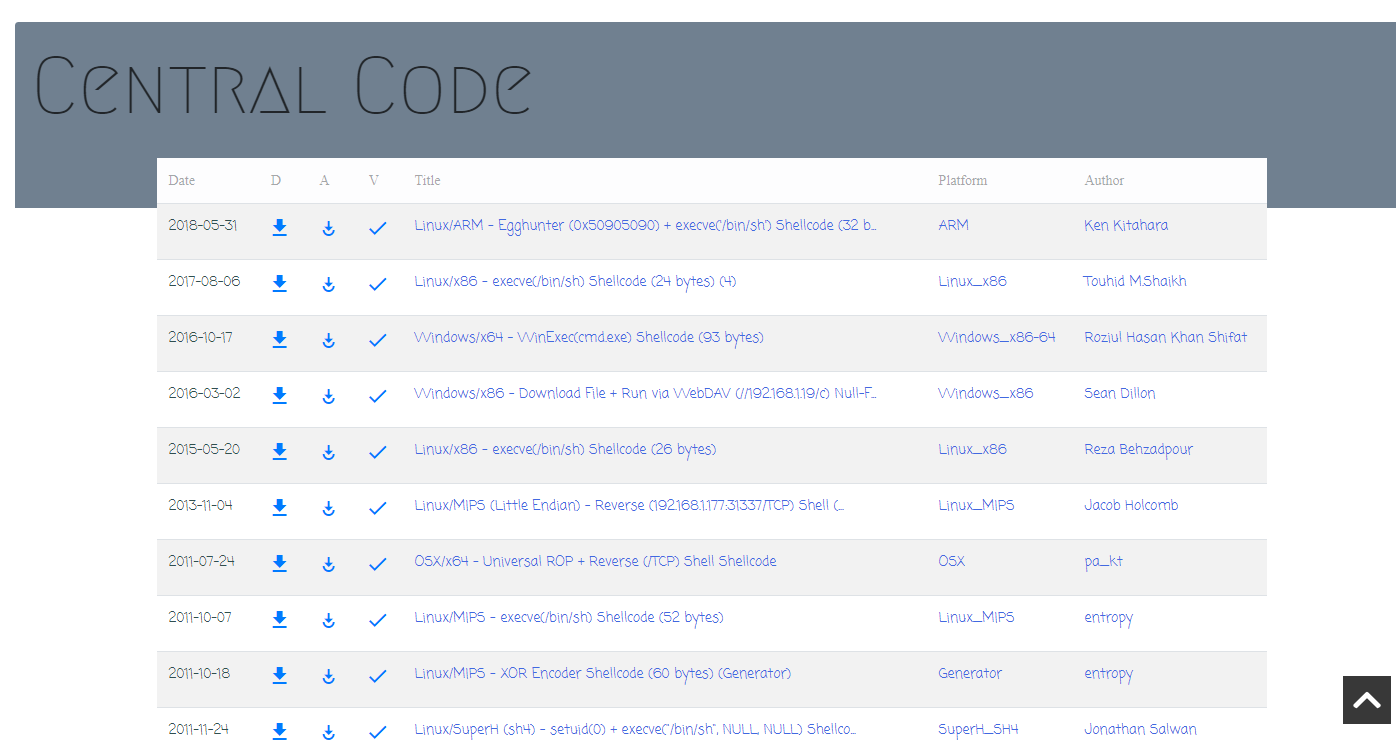Screen dimensions: 1396x756
Task: Click the Date column header
Action: [x=181, y=180]
